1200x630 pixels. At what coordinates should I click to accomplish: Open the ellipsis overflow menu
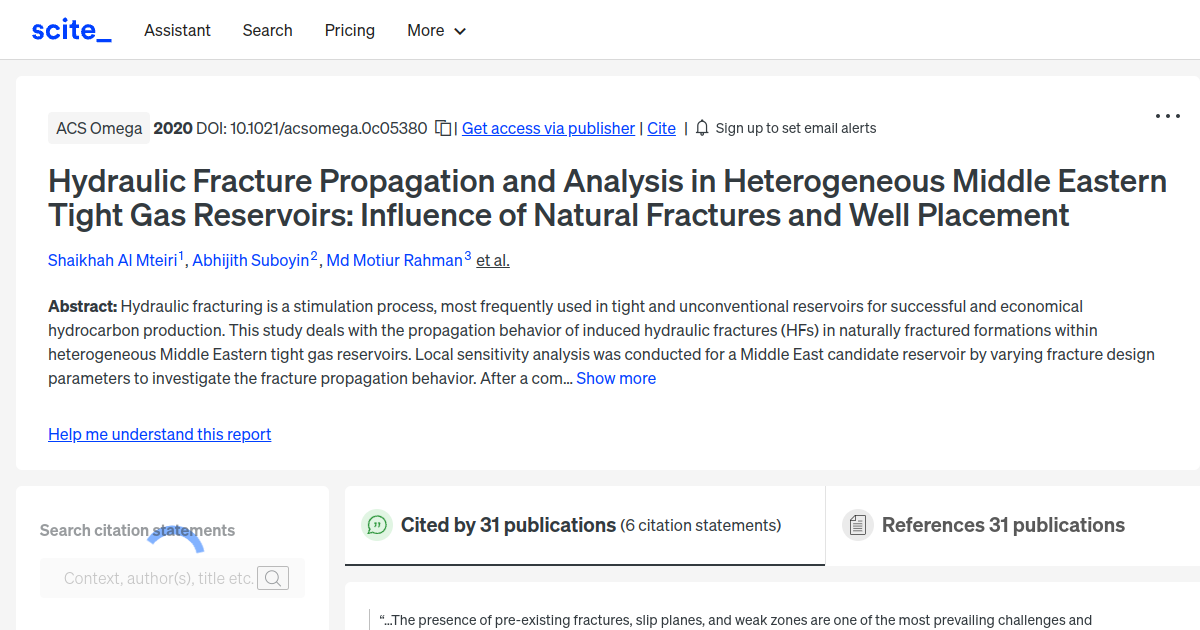click(x=1167, y=116)
